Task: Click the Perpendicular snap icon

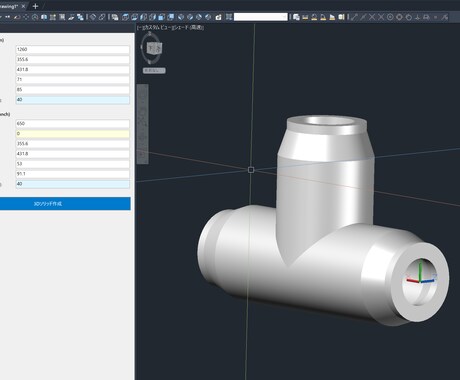Action: tap(417, 17)
